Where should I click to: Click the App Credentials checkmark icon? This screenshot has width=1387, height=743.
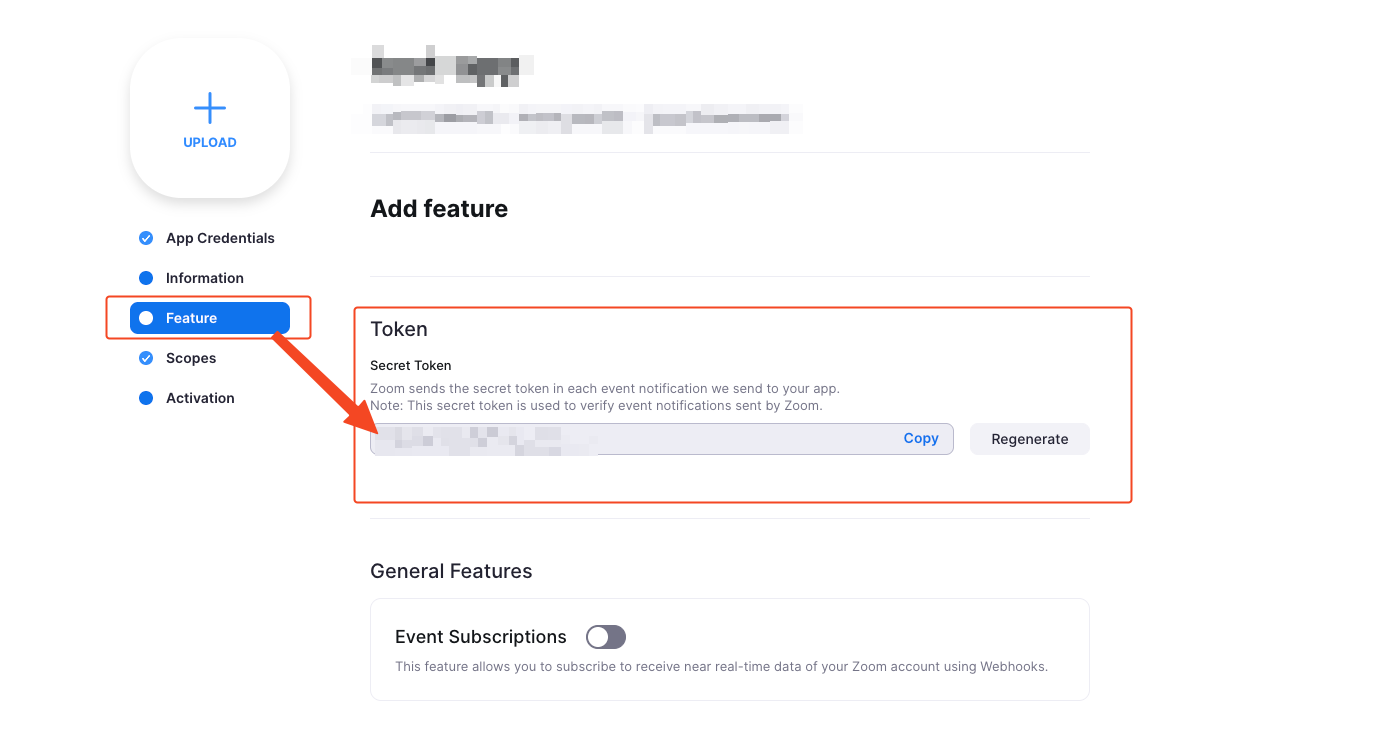click(x=146, y=238)
